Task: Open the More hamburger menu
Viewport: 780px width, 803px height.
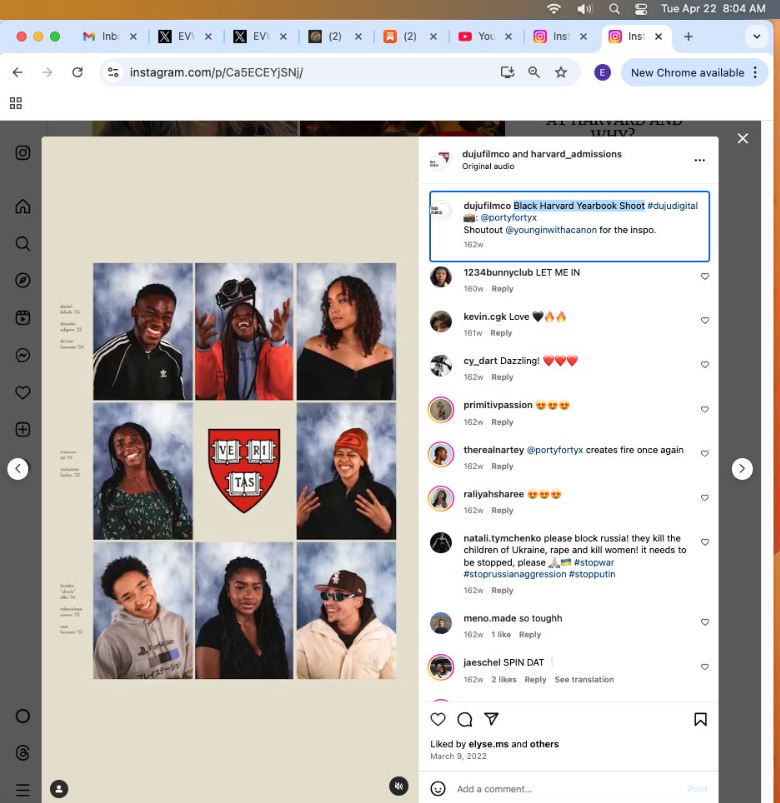Action: [23, 790]
